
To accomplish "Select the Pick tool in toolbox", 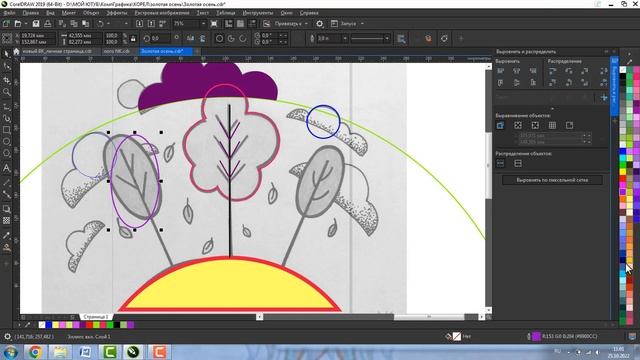I will click(7, 53).
